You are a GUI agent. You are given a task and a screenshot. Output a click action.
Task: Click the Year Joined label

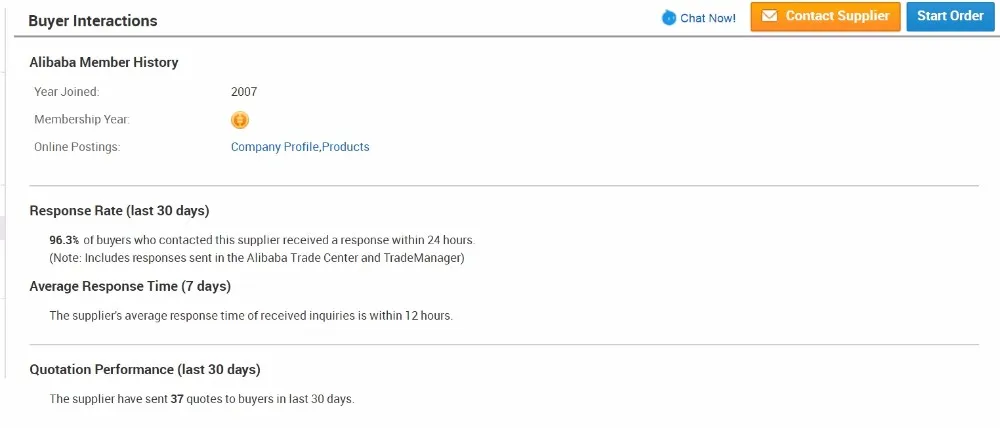pos(66,92)
